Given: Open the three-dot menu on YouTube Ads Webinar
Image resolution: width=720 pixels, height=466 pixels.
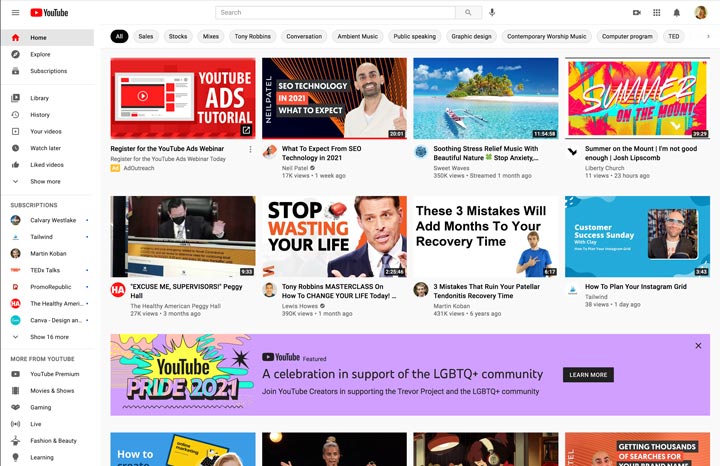Looking at the screenshot, I should click(x=250, y=149).
